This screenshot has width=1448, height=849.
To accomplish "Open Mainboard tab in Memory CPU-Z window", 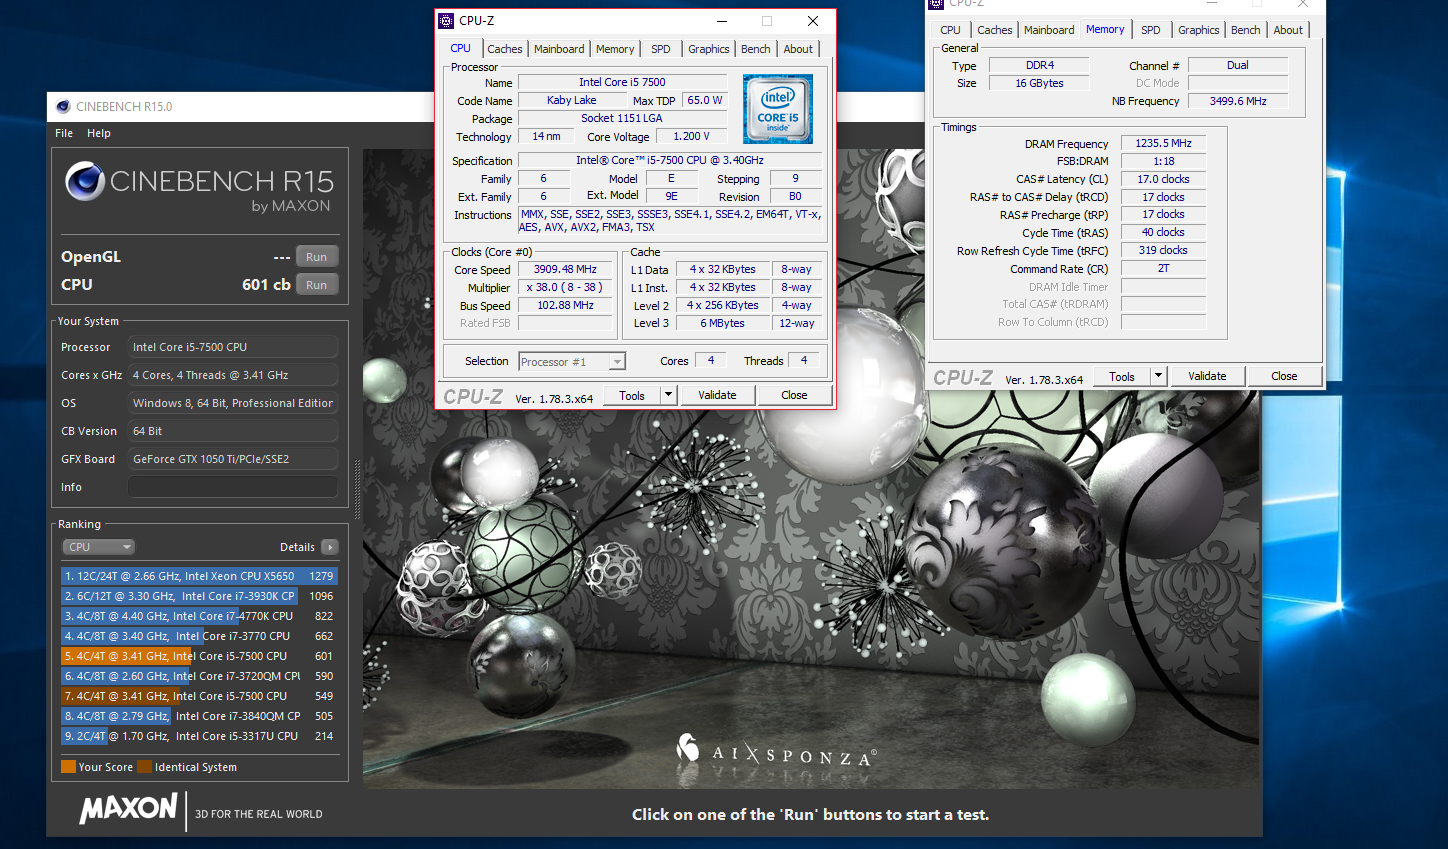I will pos(1049,30).
